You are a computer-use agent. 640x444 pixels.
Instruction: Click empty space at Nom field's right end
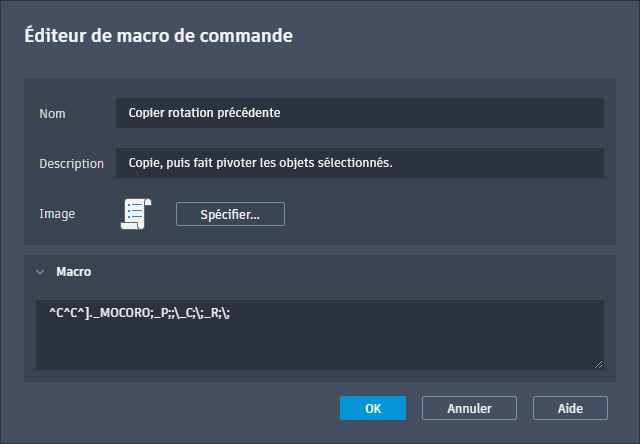tap(500, 113)
